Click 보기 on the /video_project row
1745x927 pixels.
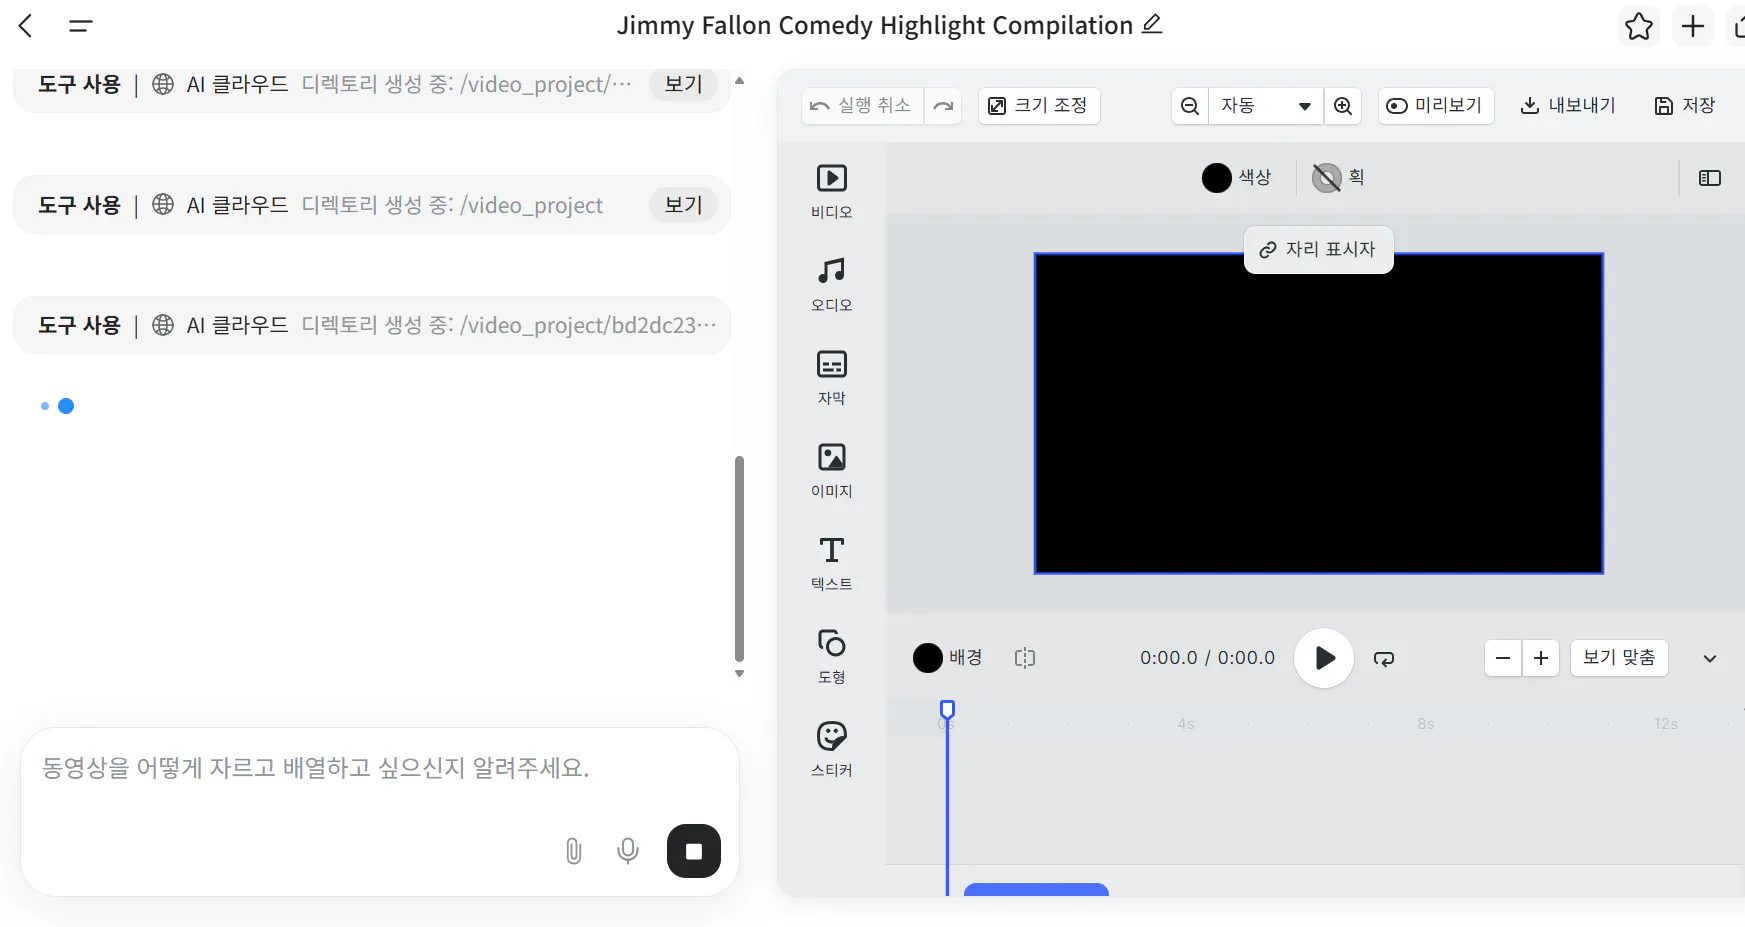pos(684,205)
